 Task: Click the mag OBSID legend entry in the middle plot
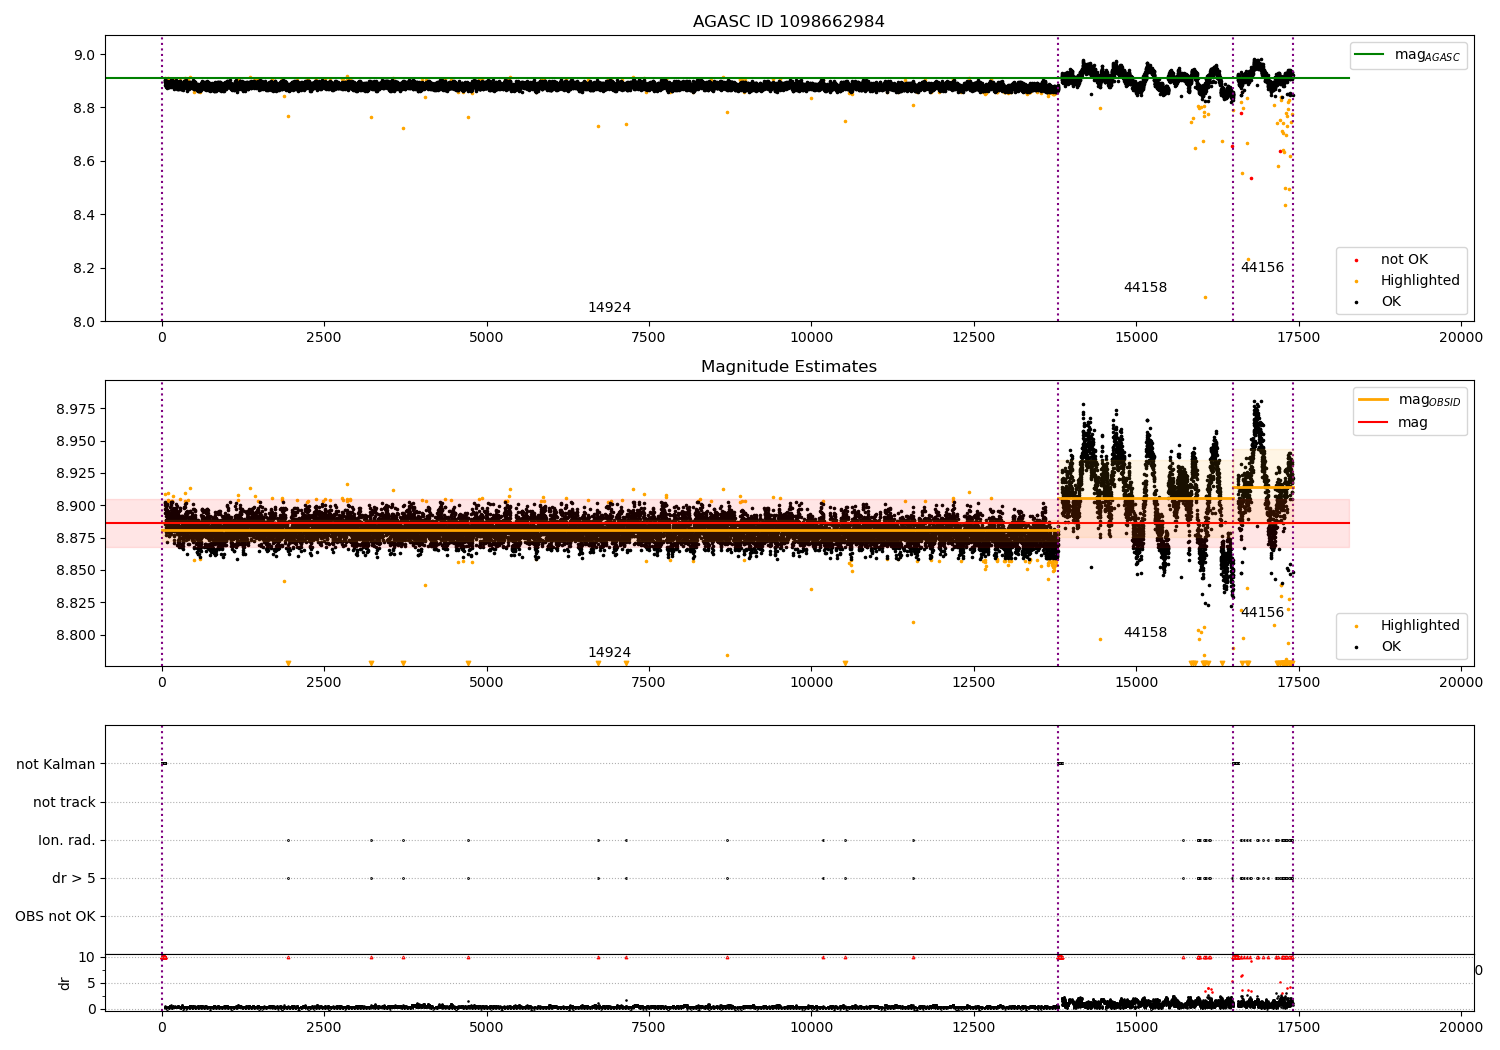point(1411,400)
